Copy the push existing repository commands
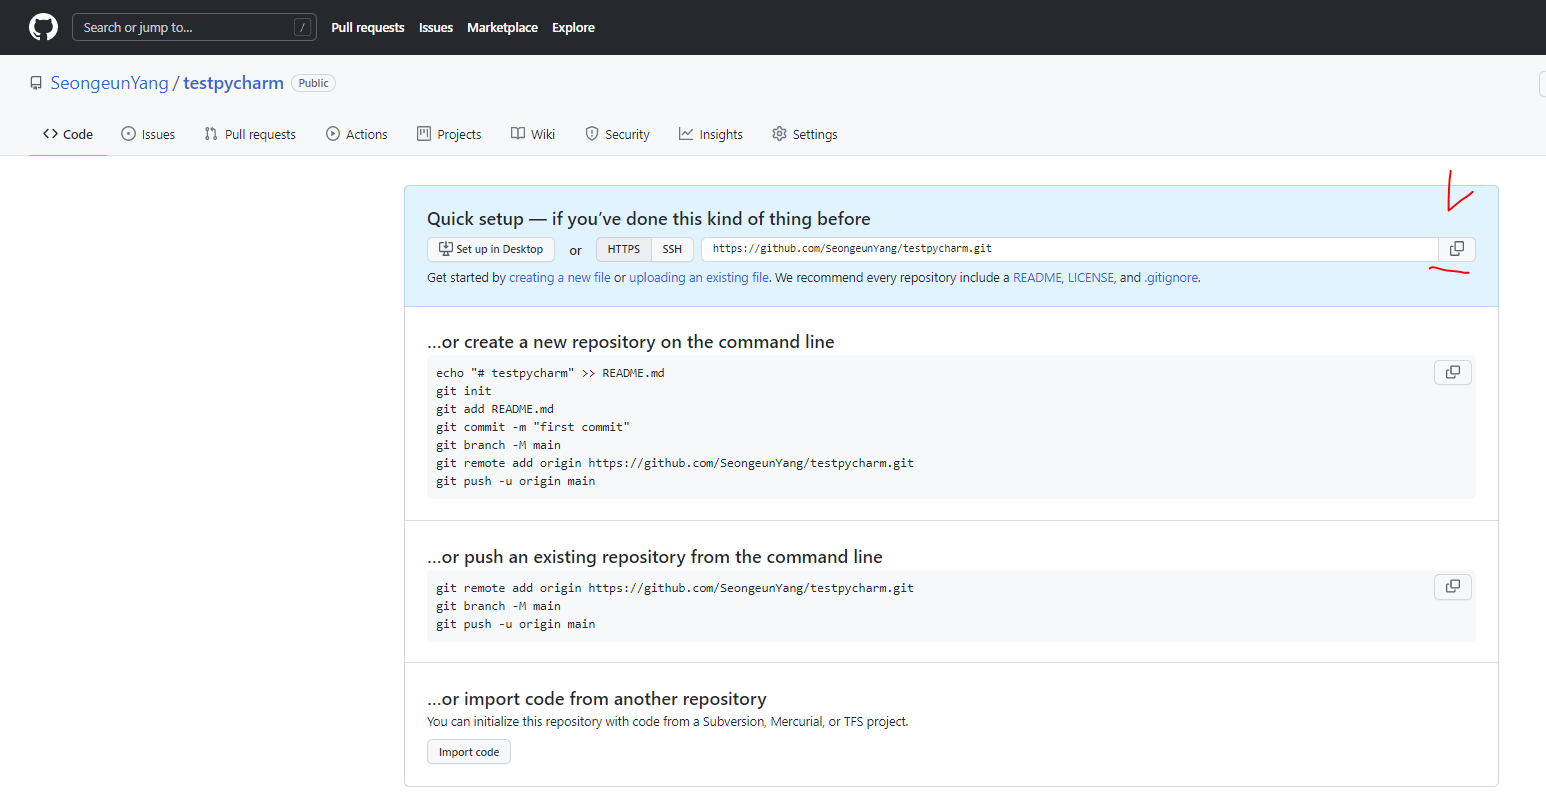 (1453, 586)
